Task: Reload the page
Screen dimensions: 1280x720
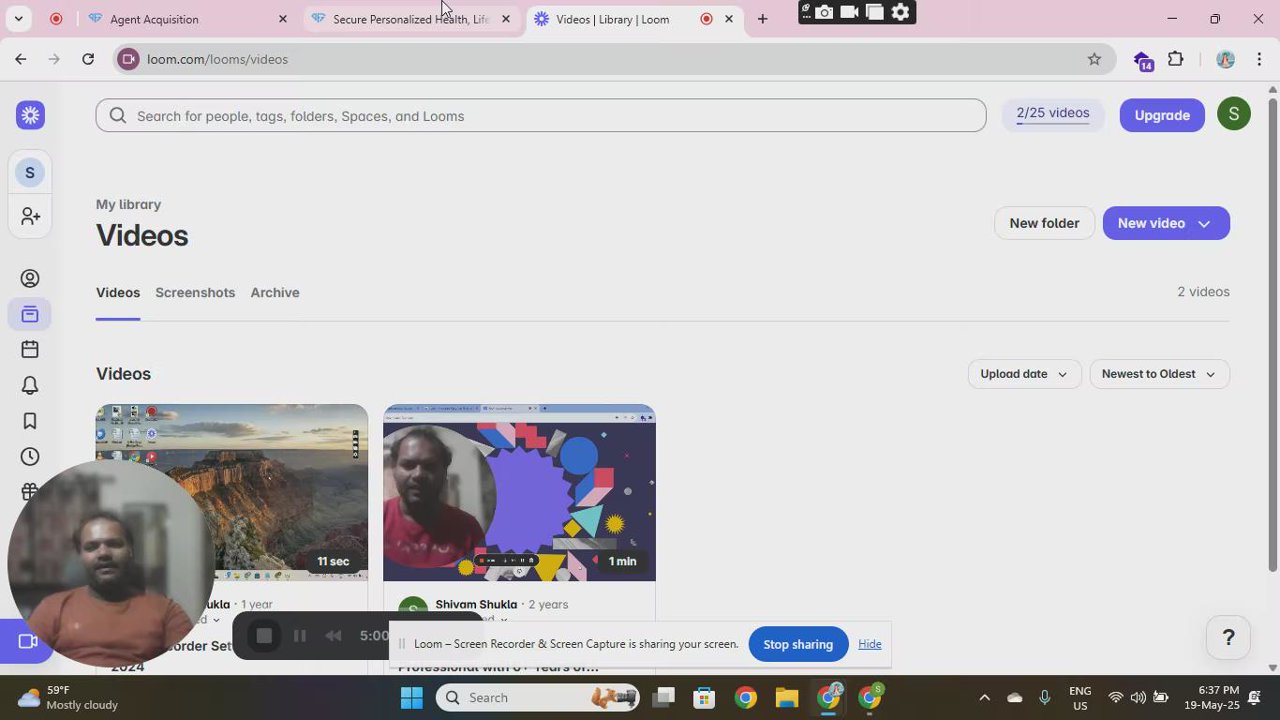Action: tap(88, 59)
